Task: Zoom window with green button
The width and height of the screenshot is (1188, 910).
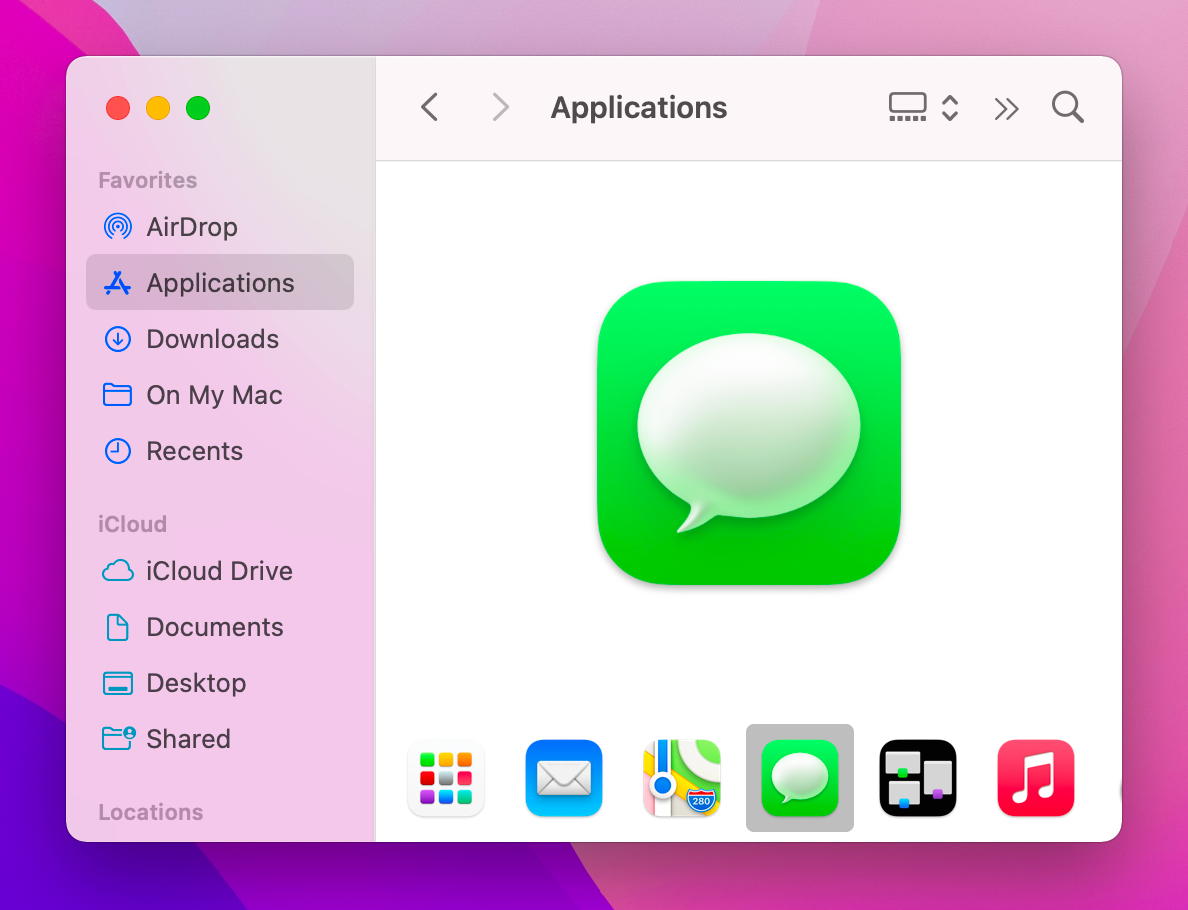Action: (198, 108)
